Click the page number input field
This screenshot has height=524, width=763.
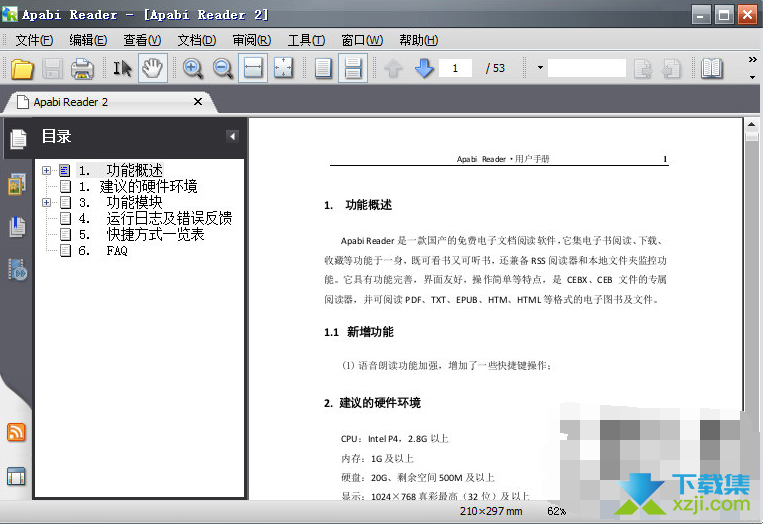(x=455, y=68)
